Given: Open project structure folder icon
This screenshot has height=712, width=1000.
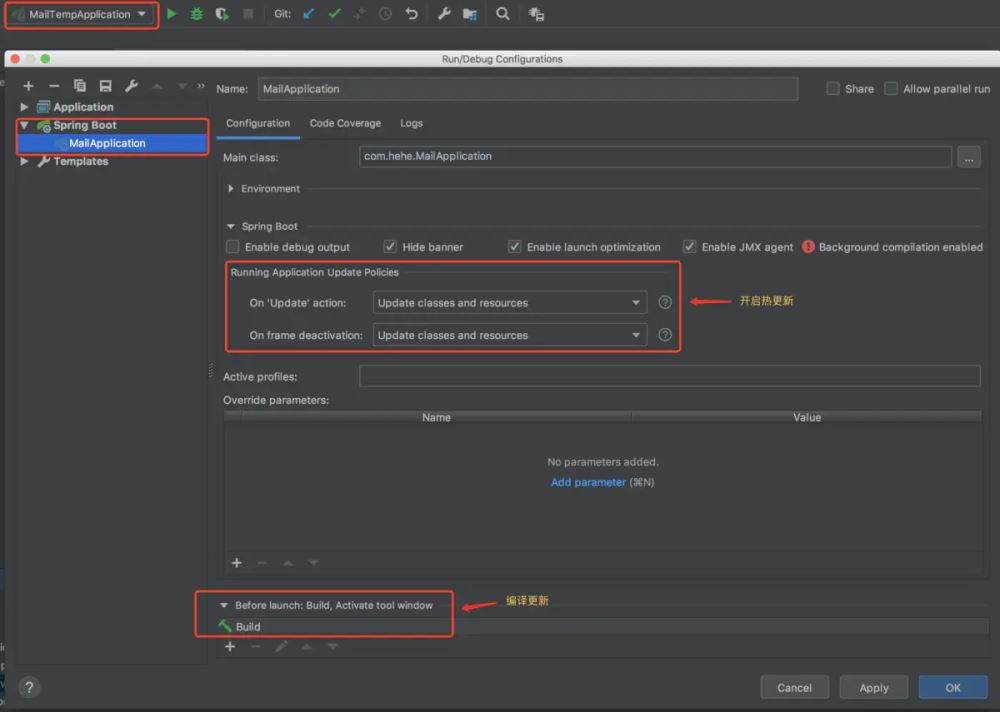Looking at the screenshot, I should click(470, 13).
